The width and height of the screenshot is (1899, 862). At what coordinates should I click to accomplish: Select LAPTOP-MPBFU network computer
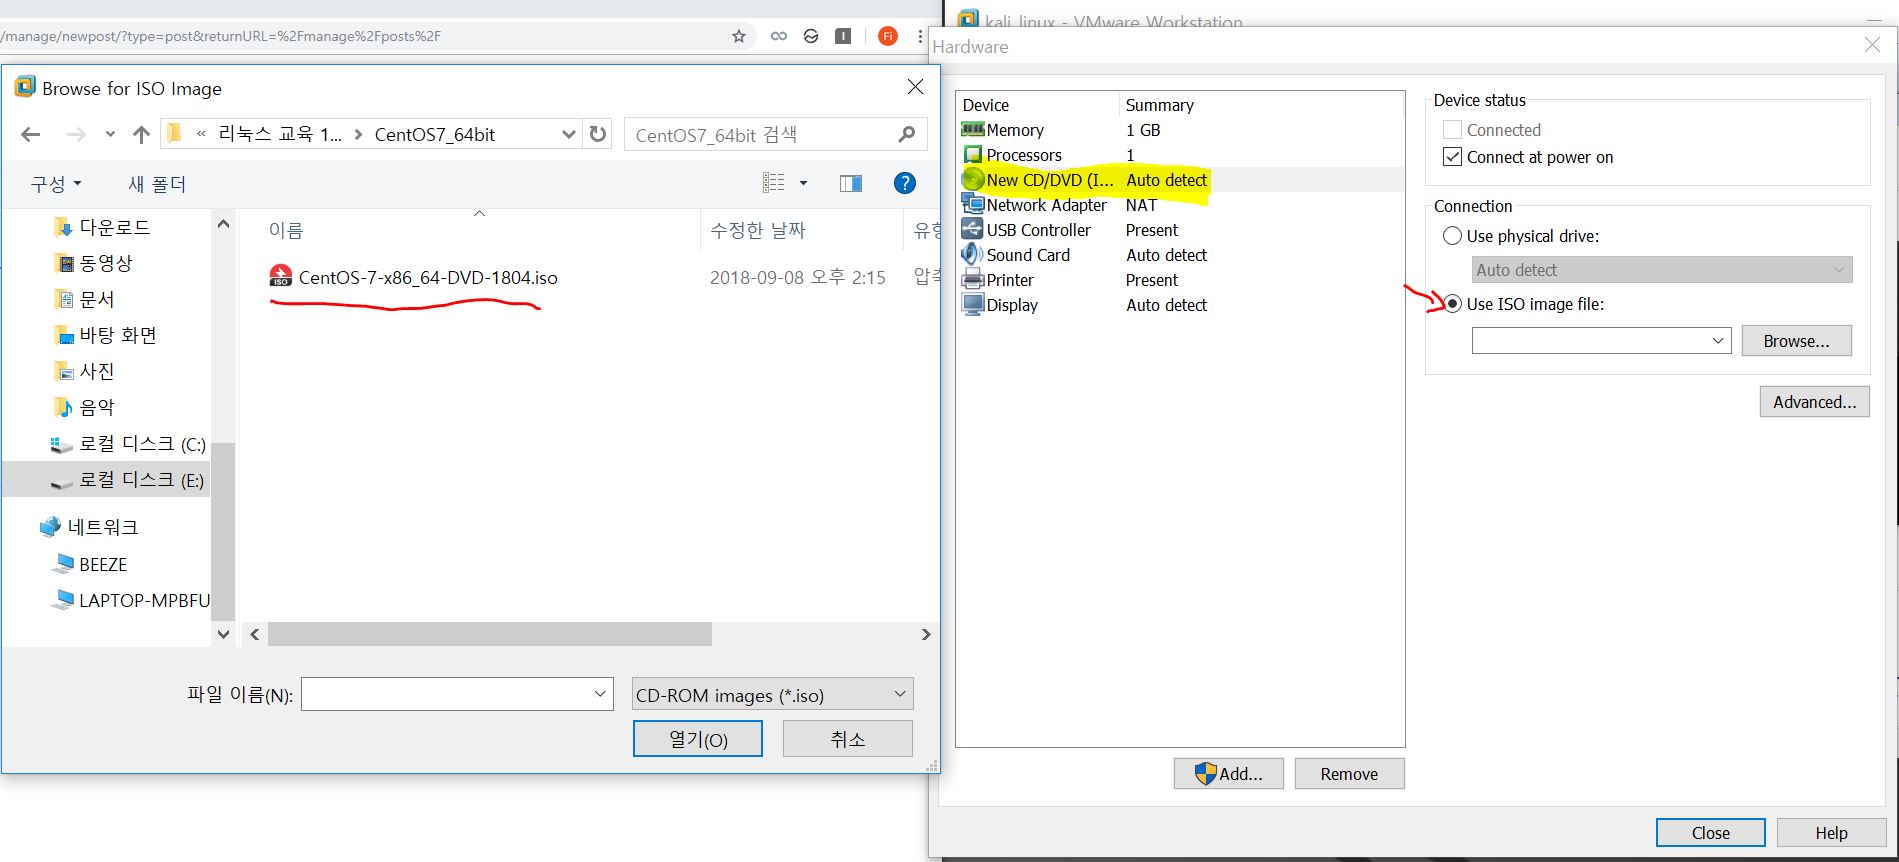coord(131,600)
